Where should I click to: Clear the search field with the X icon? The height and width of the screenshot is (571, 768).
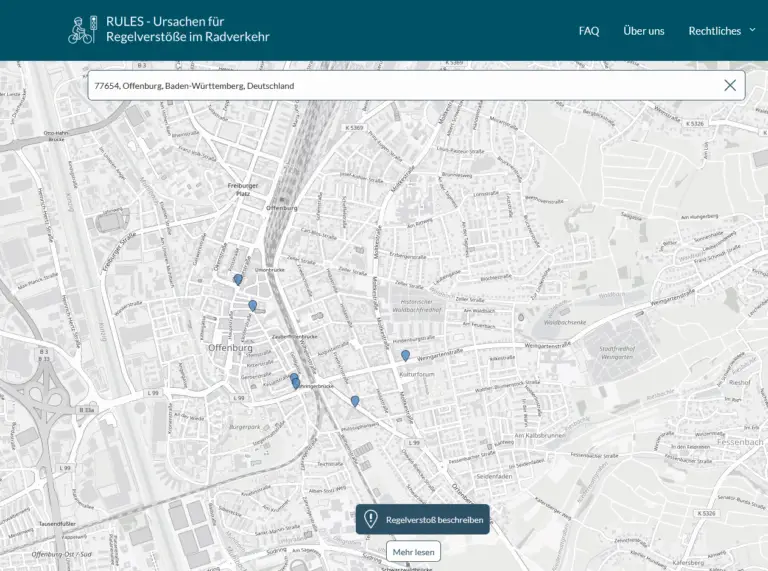[x=730, y=86]
